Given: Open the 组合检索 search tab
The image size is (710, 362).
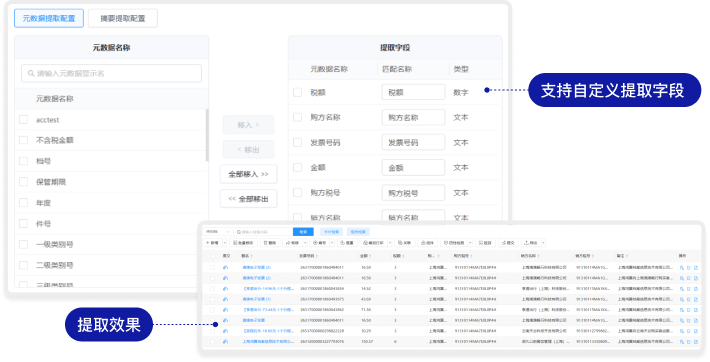Looking at the screenshot, I should (358, 232).
